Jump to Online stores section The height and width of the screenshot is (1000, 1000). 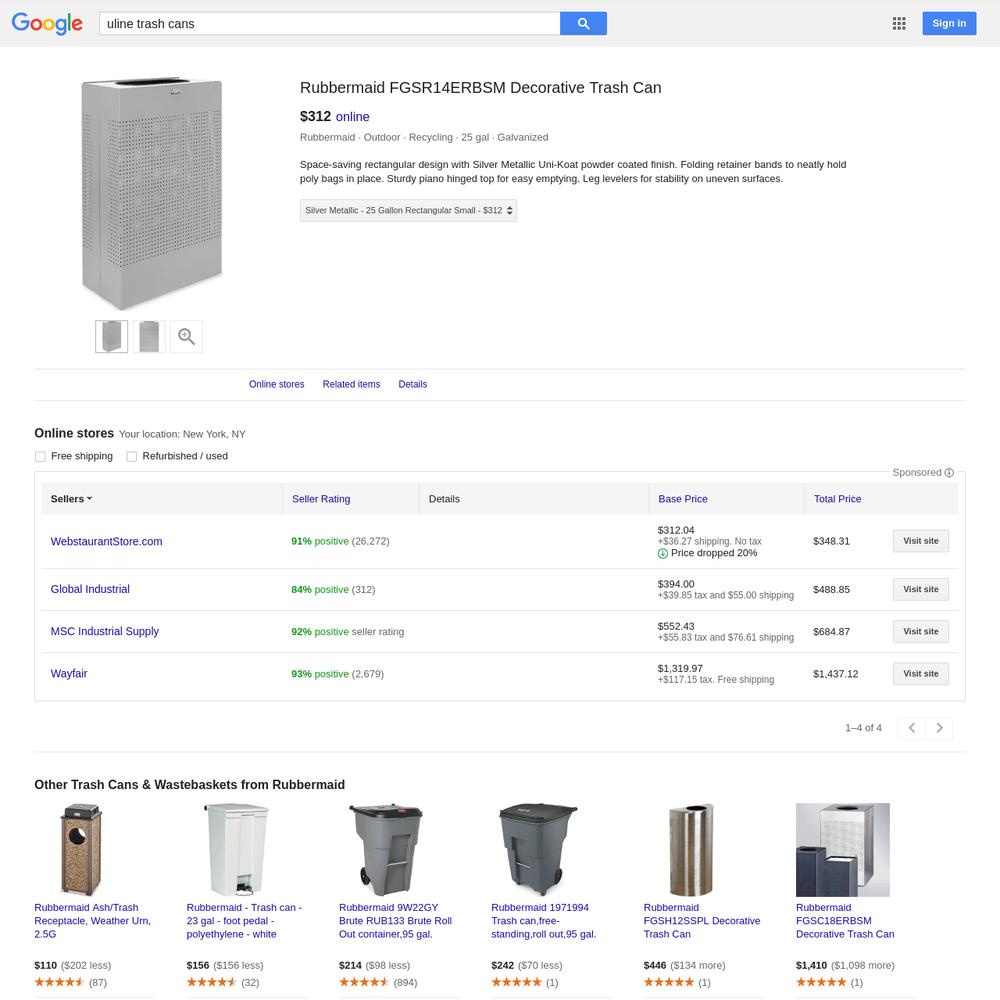(x=276, y=385)
